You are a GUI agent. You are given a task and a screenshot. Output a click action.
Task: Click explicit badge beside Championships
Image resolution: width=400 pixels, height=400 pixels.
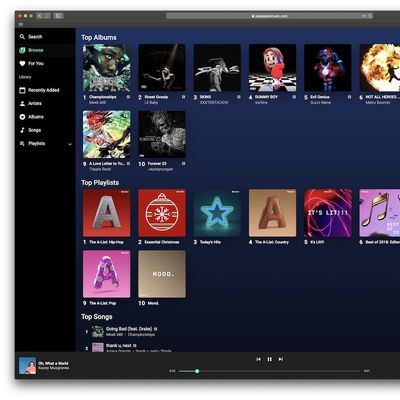click(128, 97)
